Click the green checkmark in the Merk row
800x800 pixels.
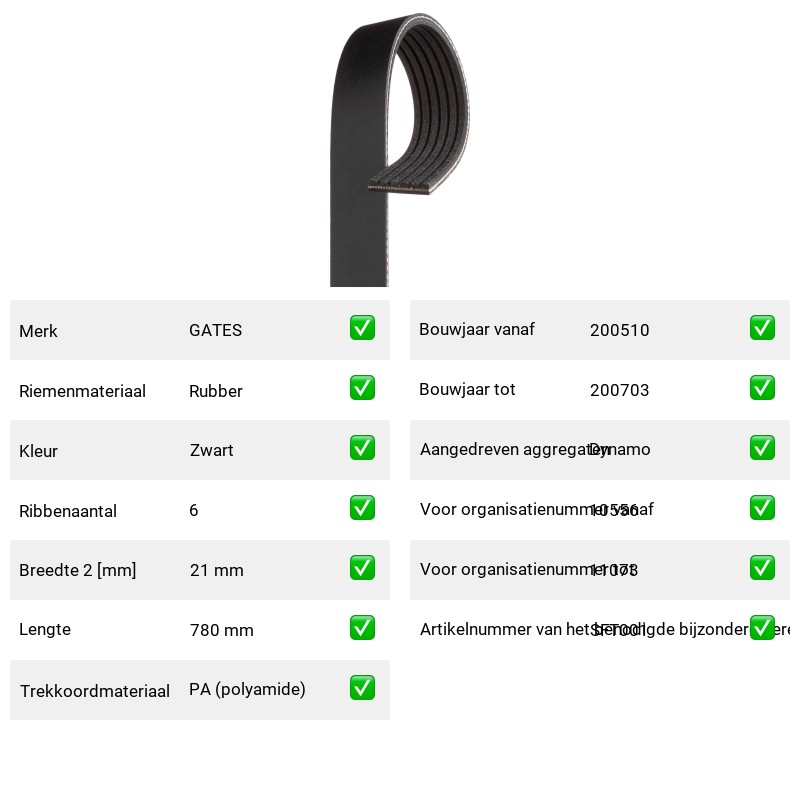pyautogui.click(x=362, y=328)
